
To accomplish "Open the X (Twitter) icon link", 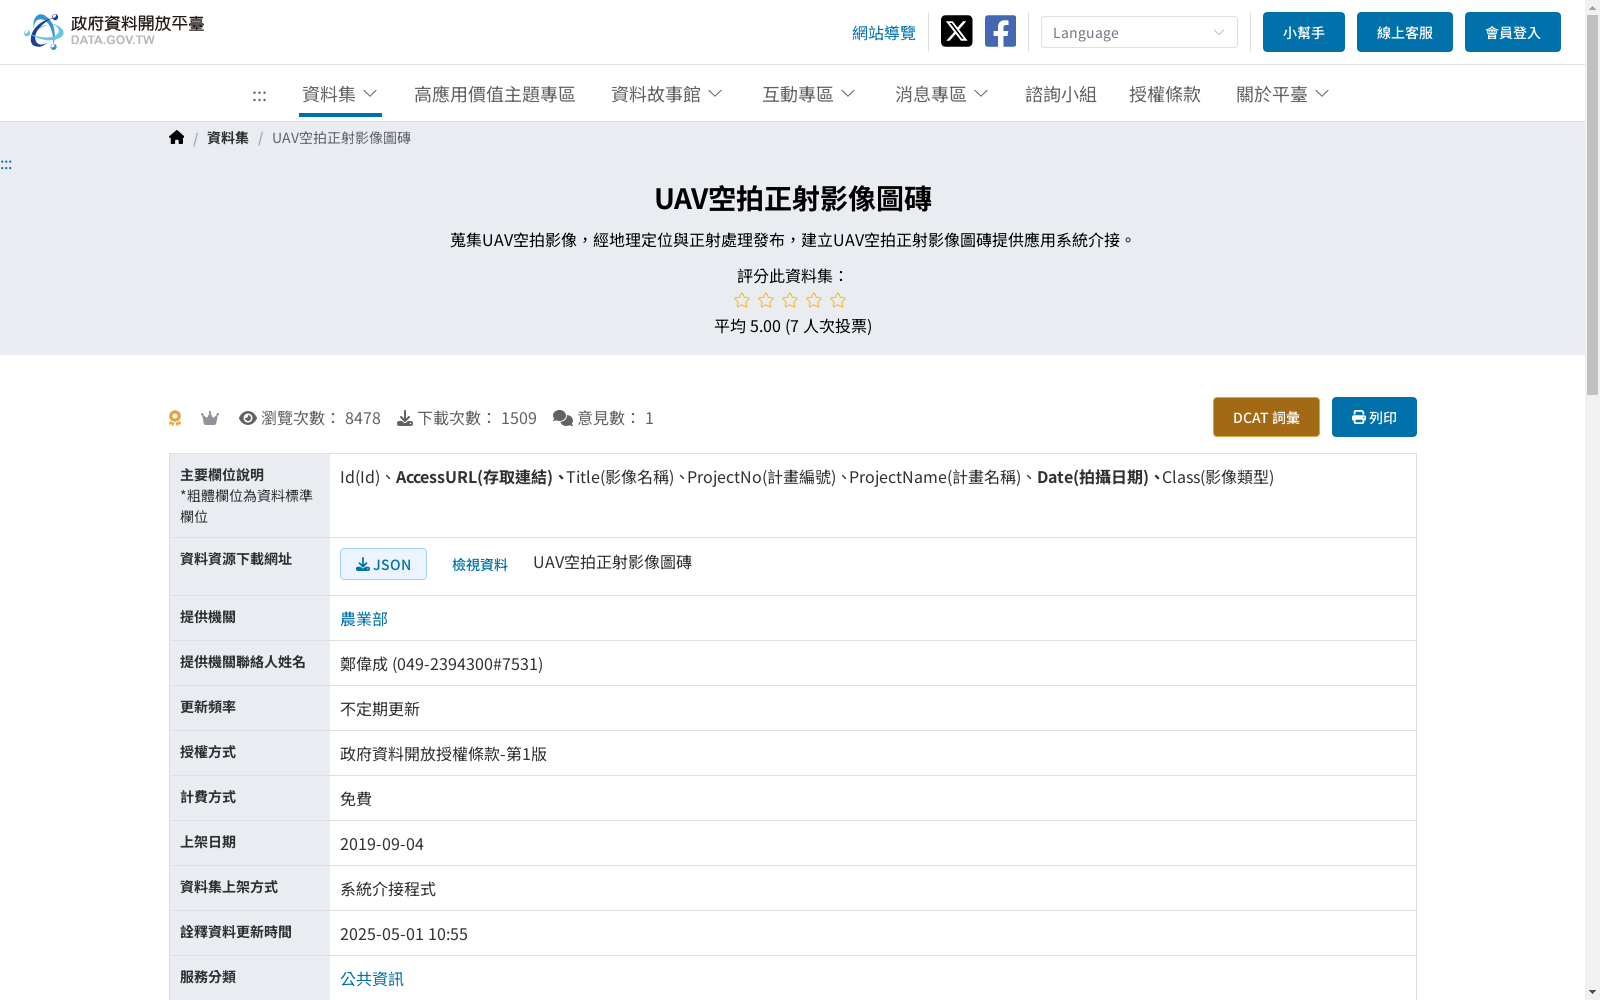I will pyautogui.click(x=956, y=31).
